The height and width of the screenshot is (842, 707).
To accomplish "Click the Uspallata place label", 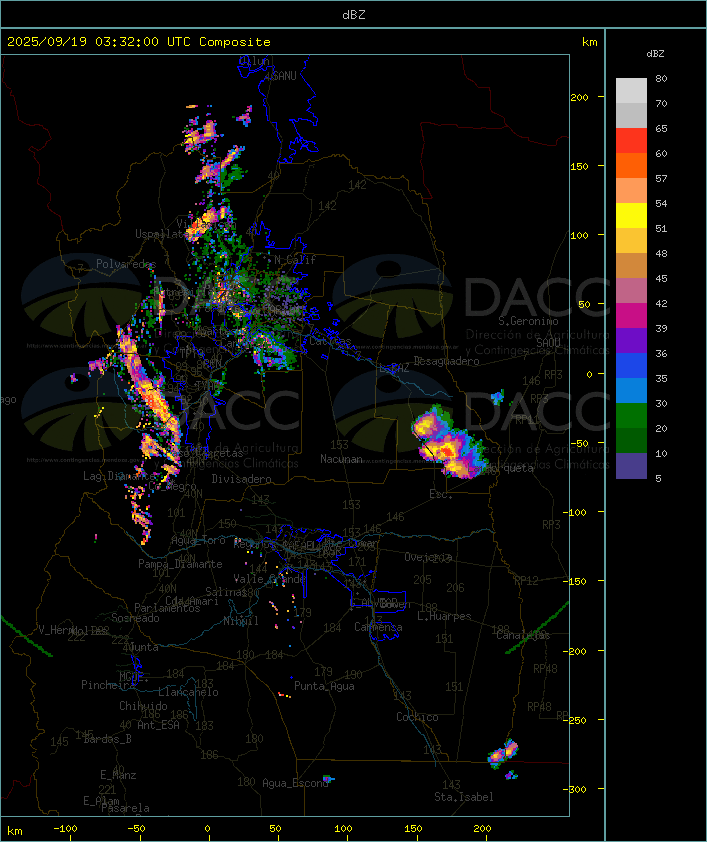I will point(161,234).
